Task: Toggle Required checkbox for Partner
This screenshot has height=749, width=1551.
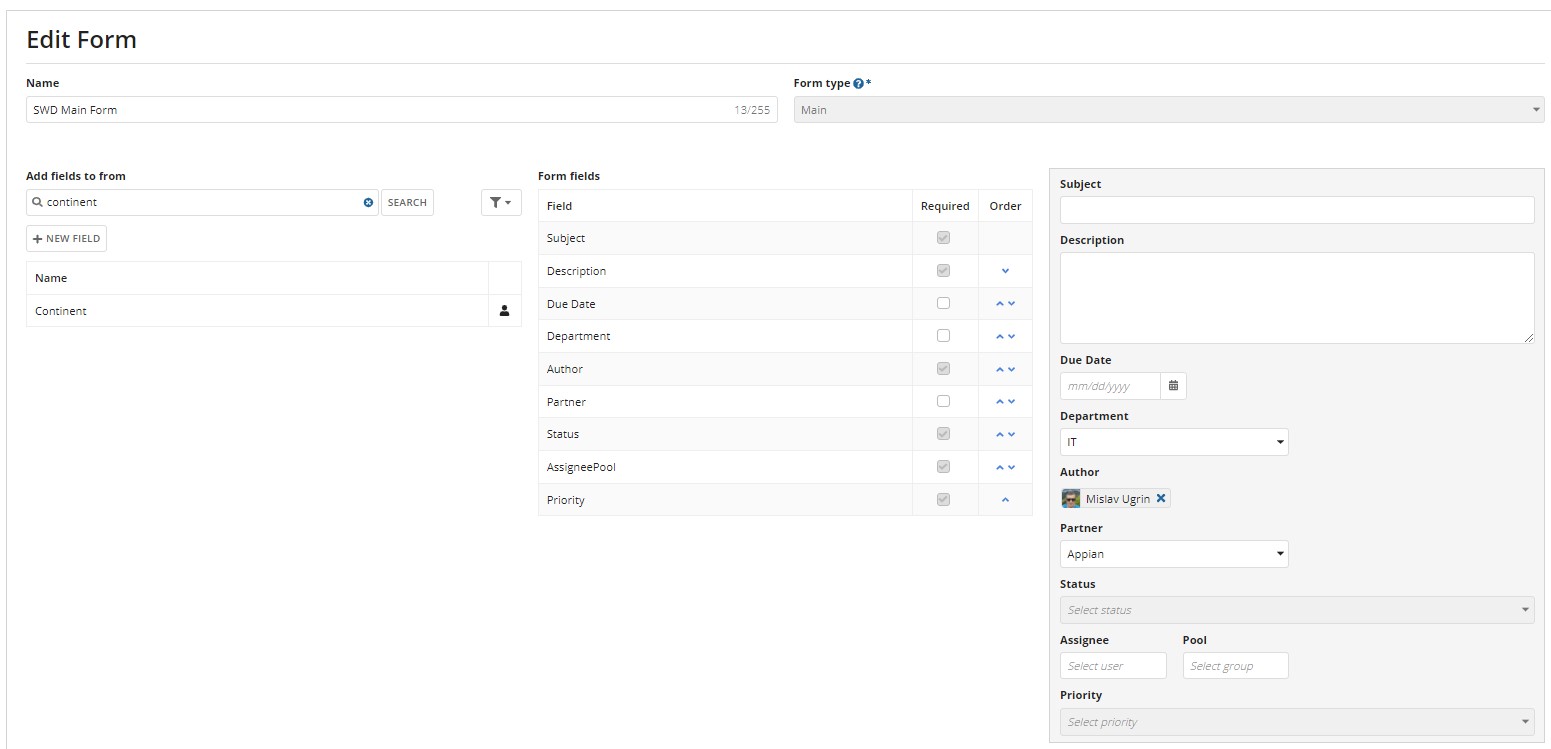Action: click(943, 401)
